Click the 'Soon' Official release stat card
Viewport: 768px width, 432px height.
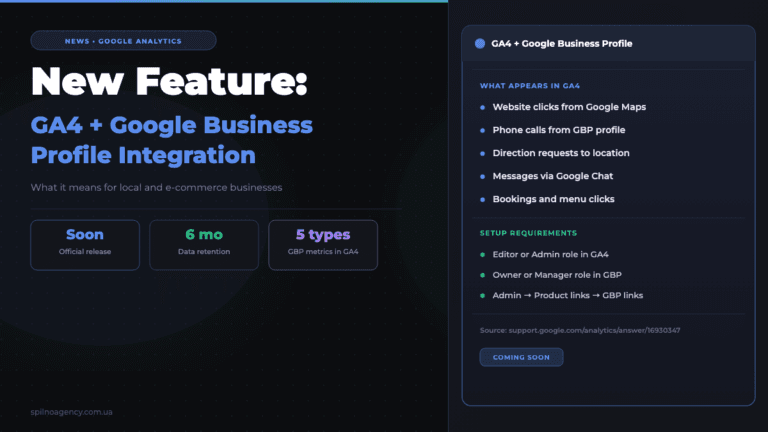(85, 245)
